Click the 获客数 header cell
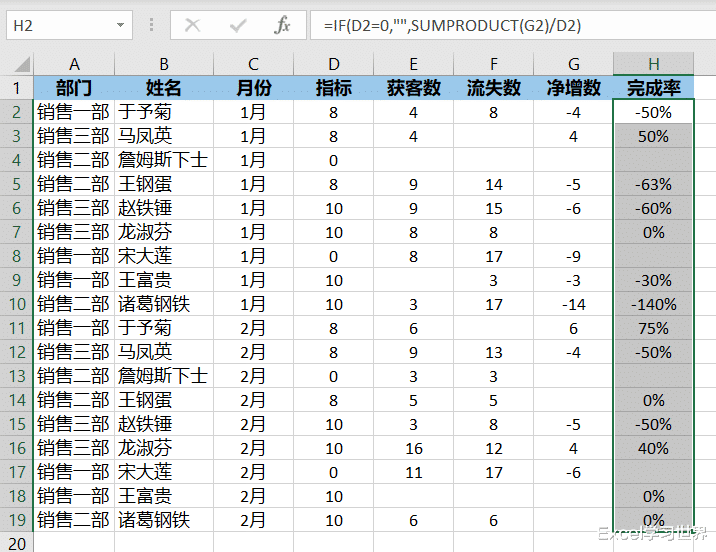The width and height of the screenshot is (716, 552). pyautogui.click(x=414, y=88)
